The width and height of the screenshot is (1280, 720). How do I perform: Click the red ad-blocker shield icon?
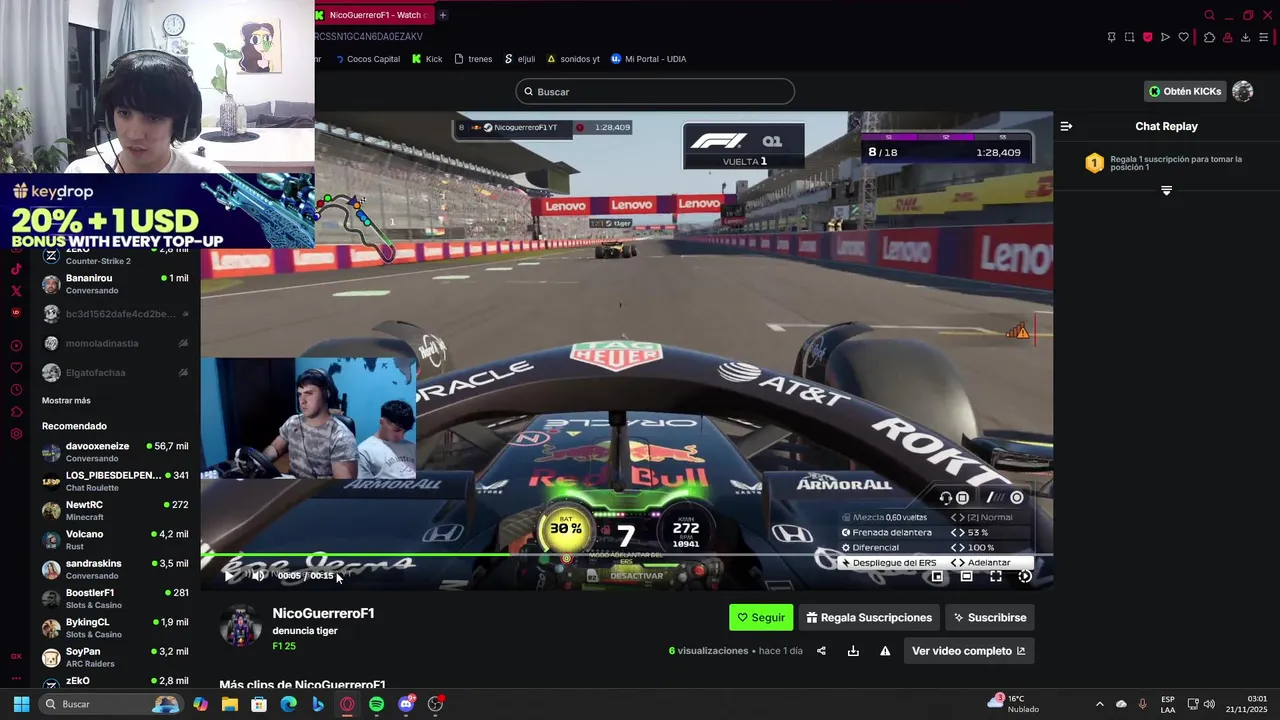click(x=1147, y=37)
